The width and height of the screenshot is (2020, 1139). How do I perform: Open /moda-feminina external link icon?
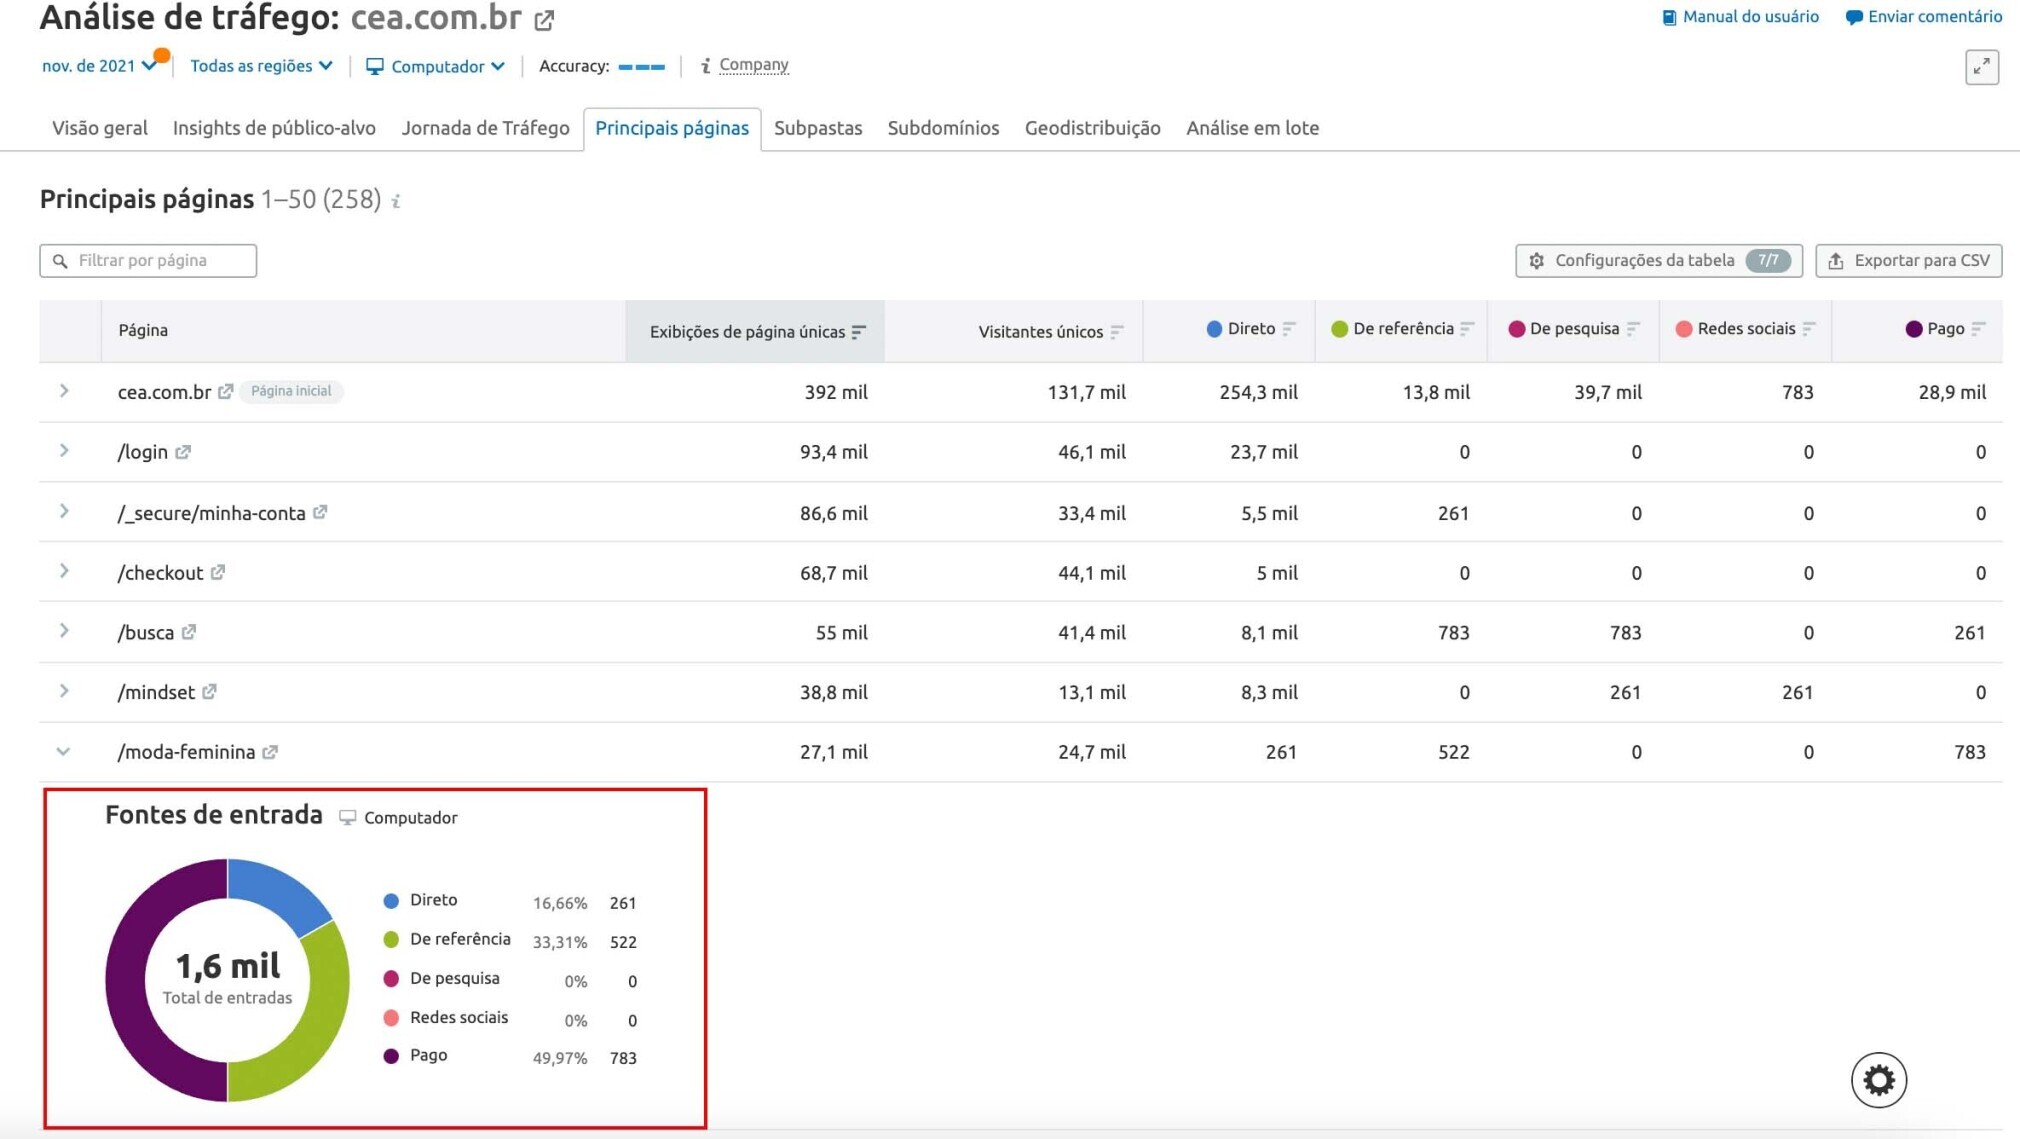coord(270,752)
